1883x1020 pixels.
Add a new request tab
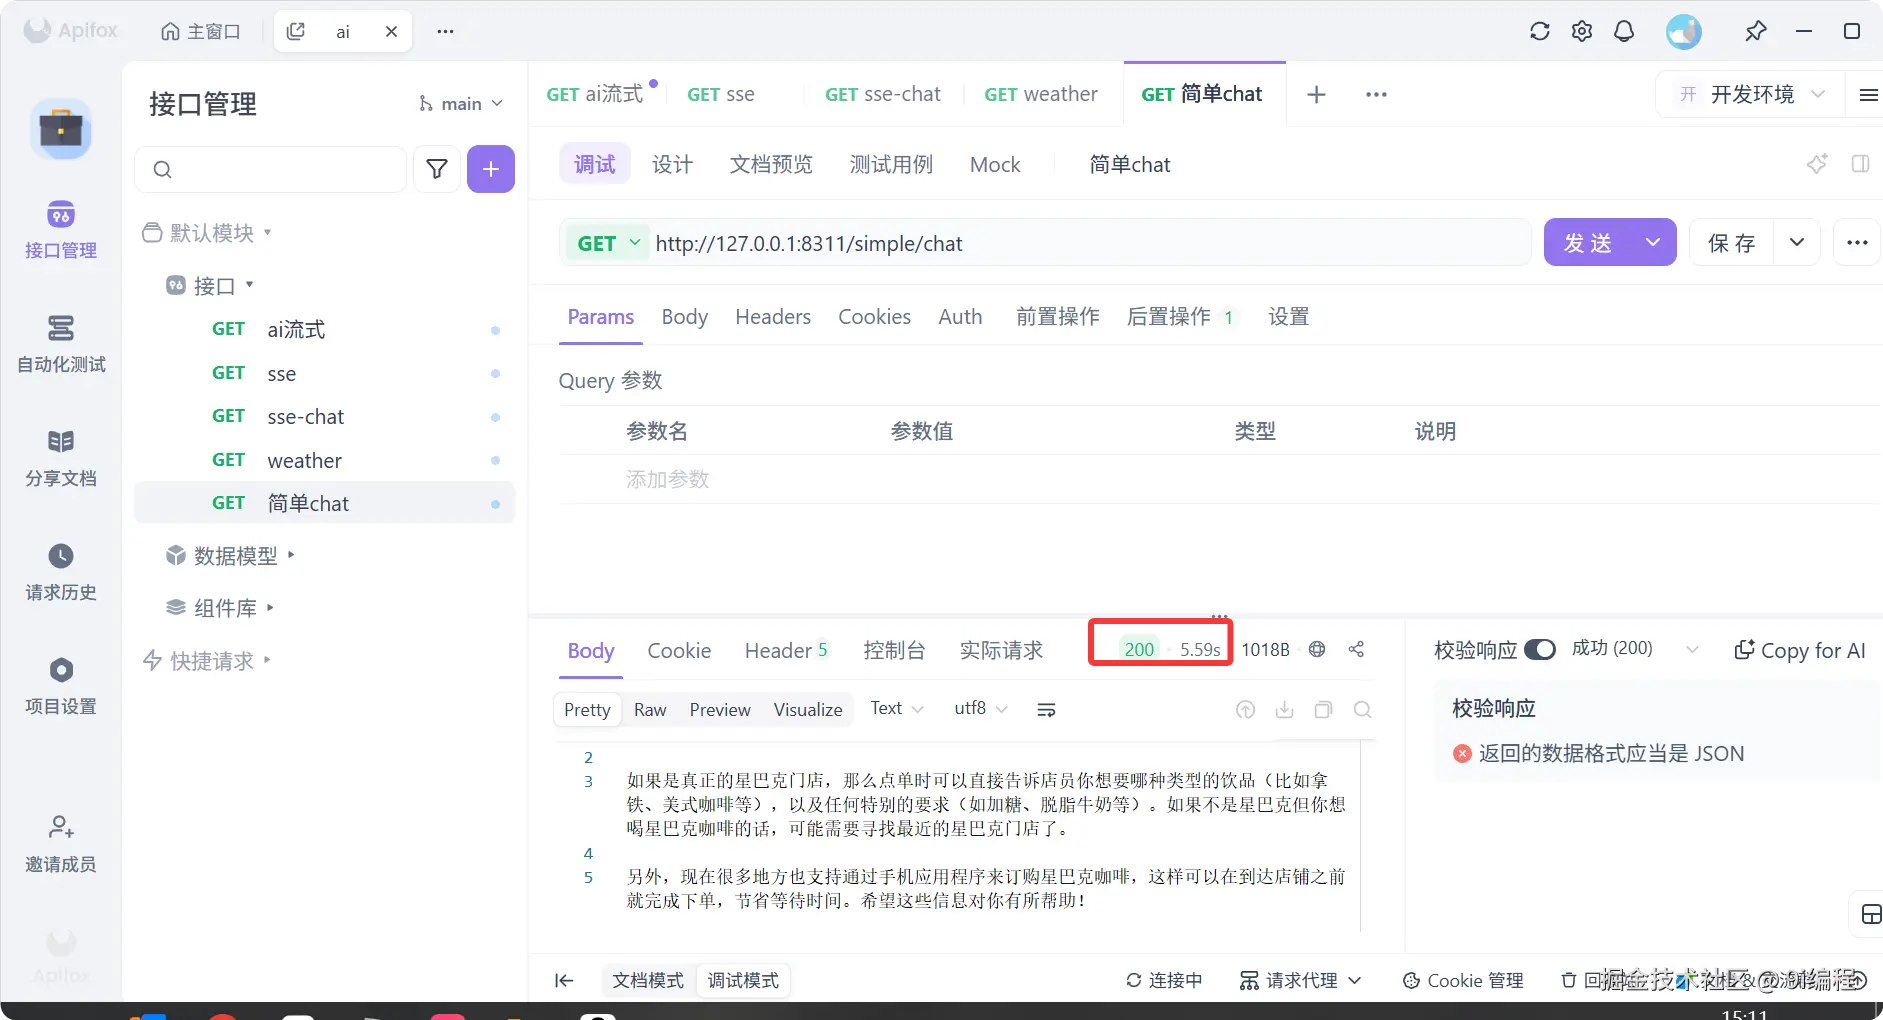point(1317,94)
